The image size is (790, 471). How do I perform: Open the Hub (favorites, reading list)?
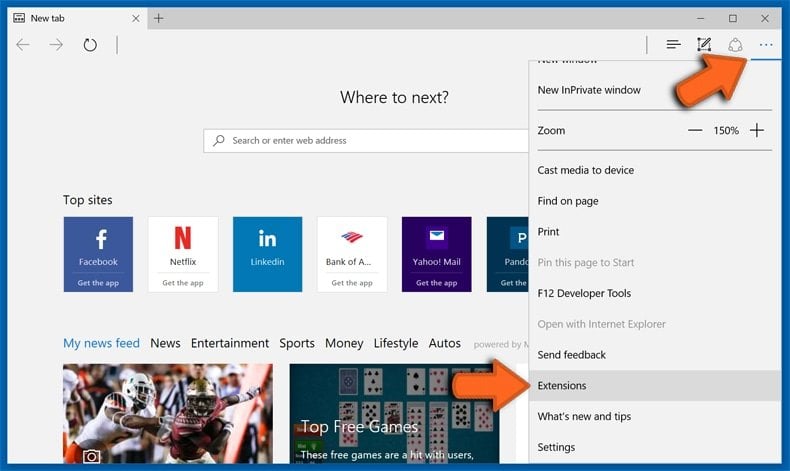pyautogui.click(x=673, y=45)
